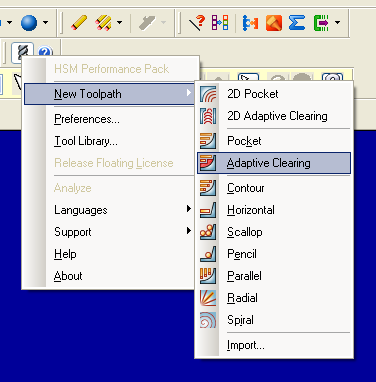This screenshot has width=376, height=382.
Task: Click the 2D Pocket icon
Action: click(208, 94)
